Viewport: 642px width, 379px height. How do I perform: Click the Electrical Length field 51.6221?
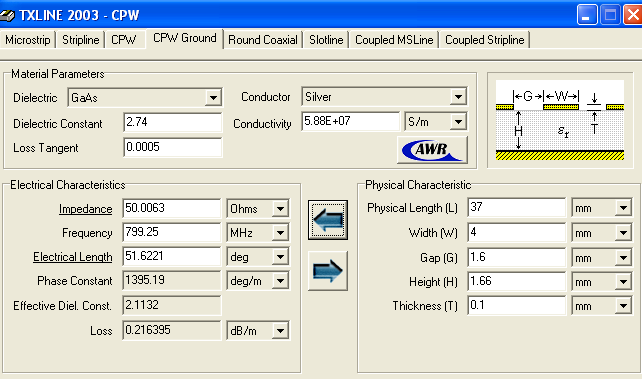click(x=172, y=257)
